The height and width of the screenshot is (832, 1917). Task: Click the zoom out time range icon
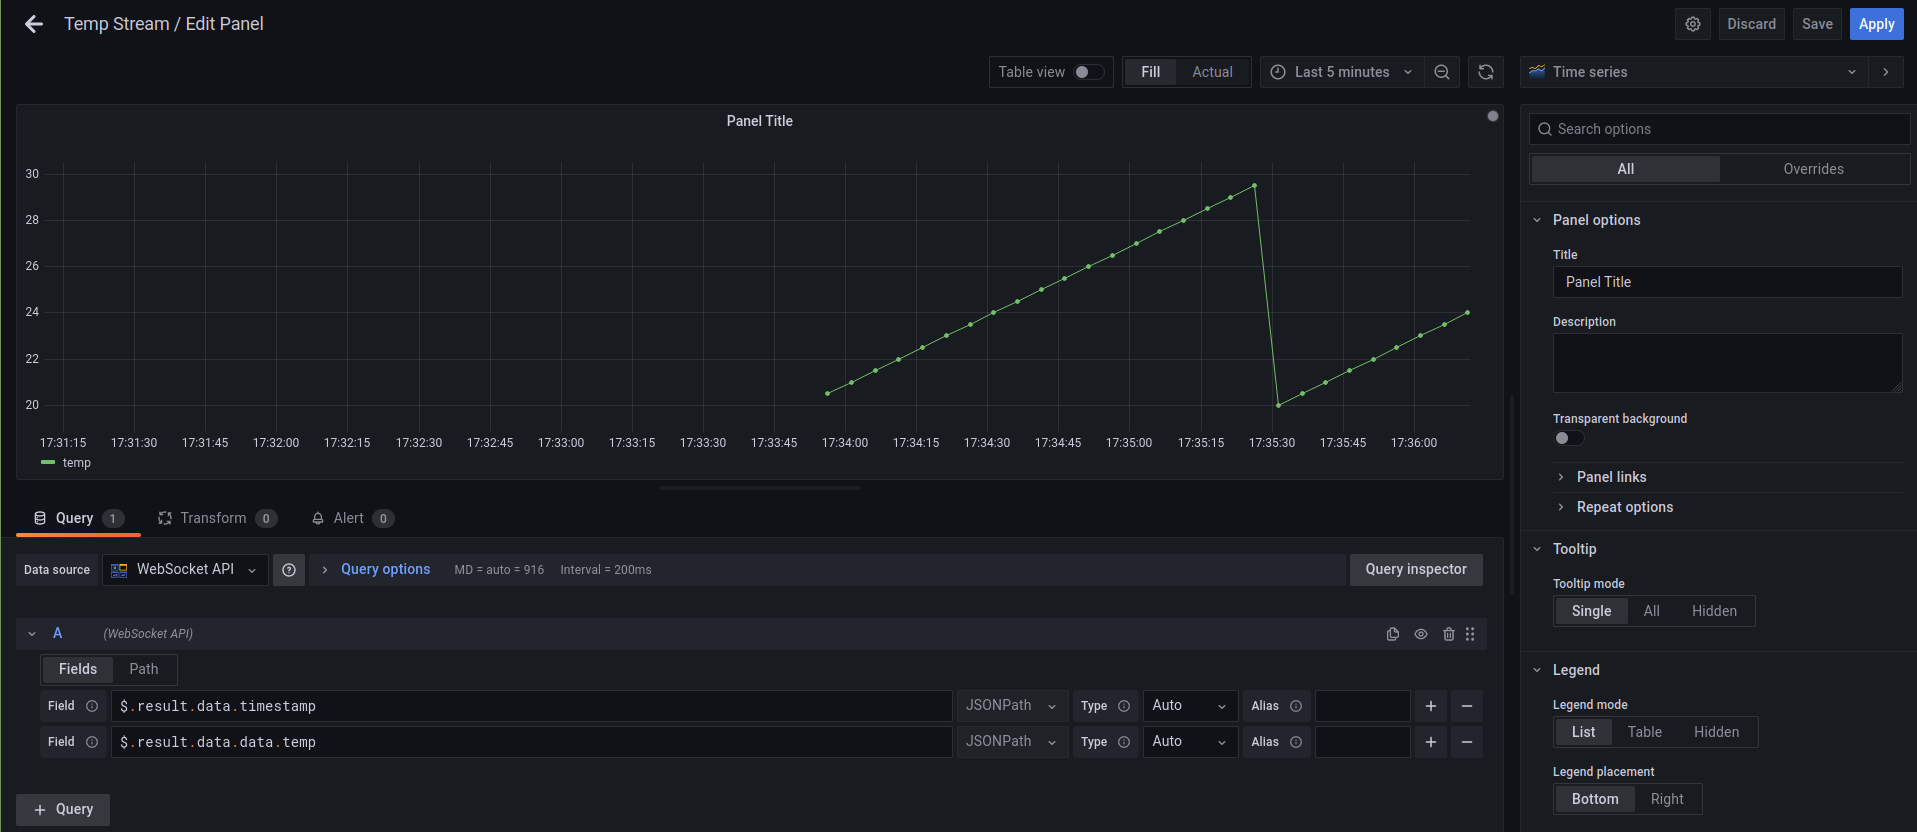point(1441,72)
